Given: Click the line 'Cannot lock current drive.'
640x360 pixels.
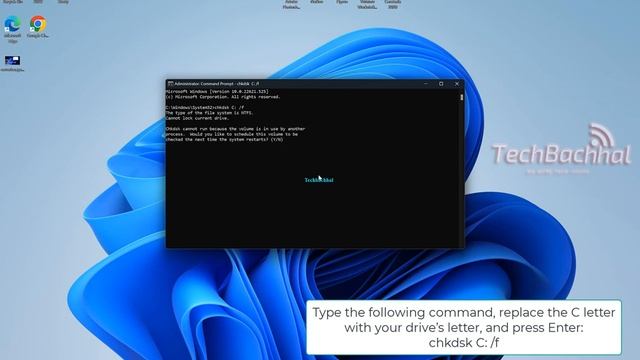Looking at the screenshot, I should click(198, 118).
